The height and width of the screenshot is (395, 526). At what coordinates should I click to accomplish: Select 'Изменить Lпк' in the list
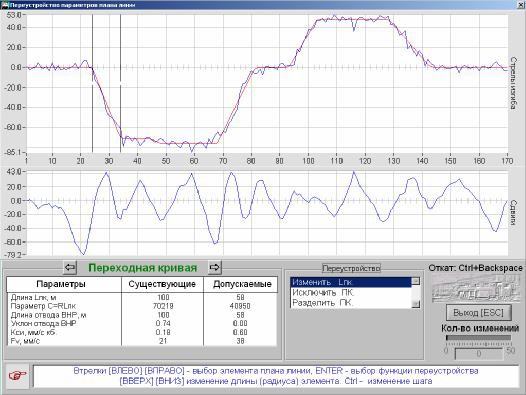(x=351, y=282)
